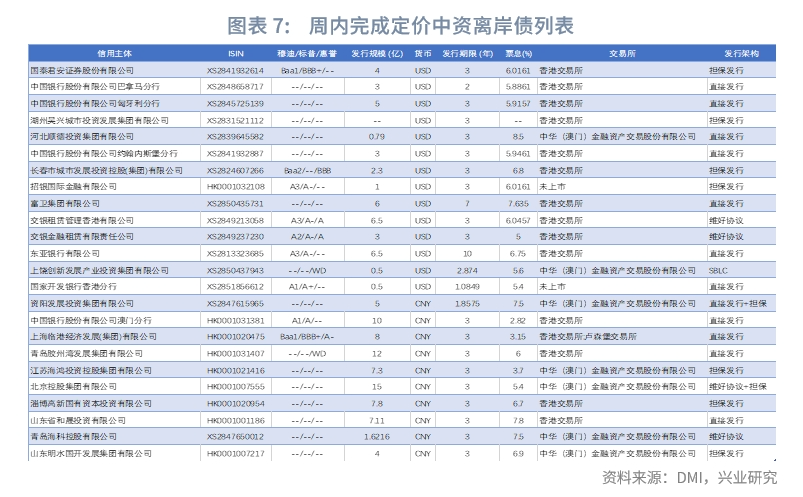Click the '交易所' column header
The height and width of the screenshot is (497, 803).
pos(622,53)
